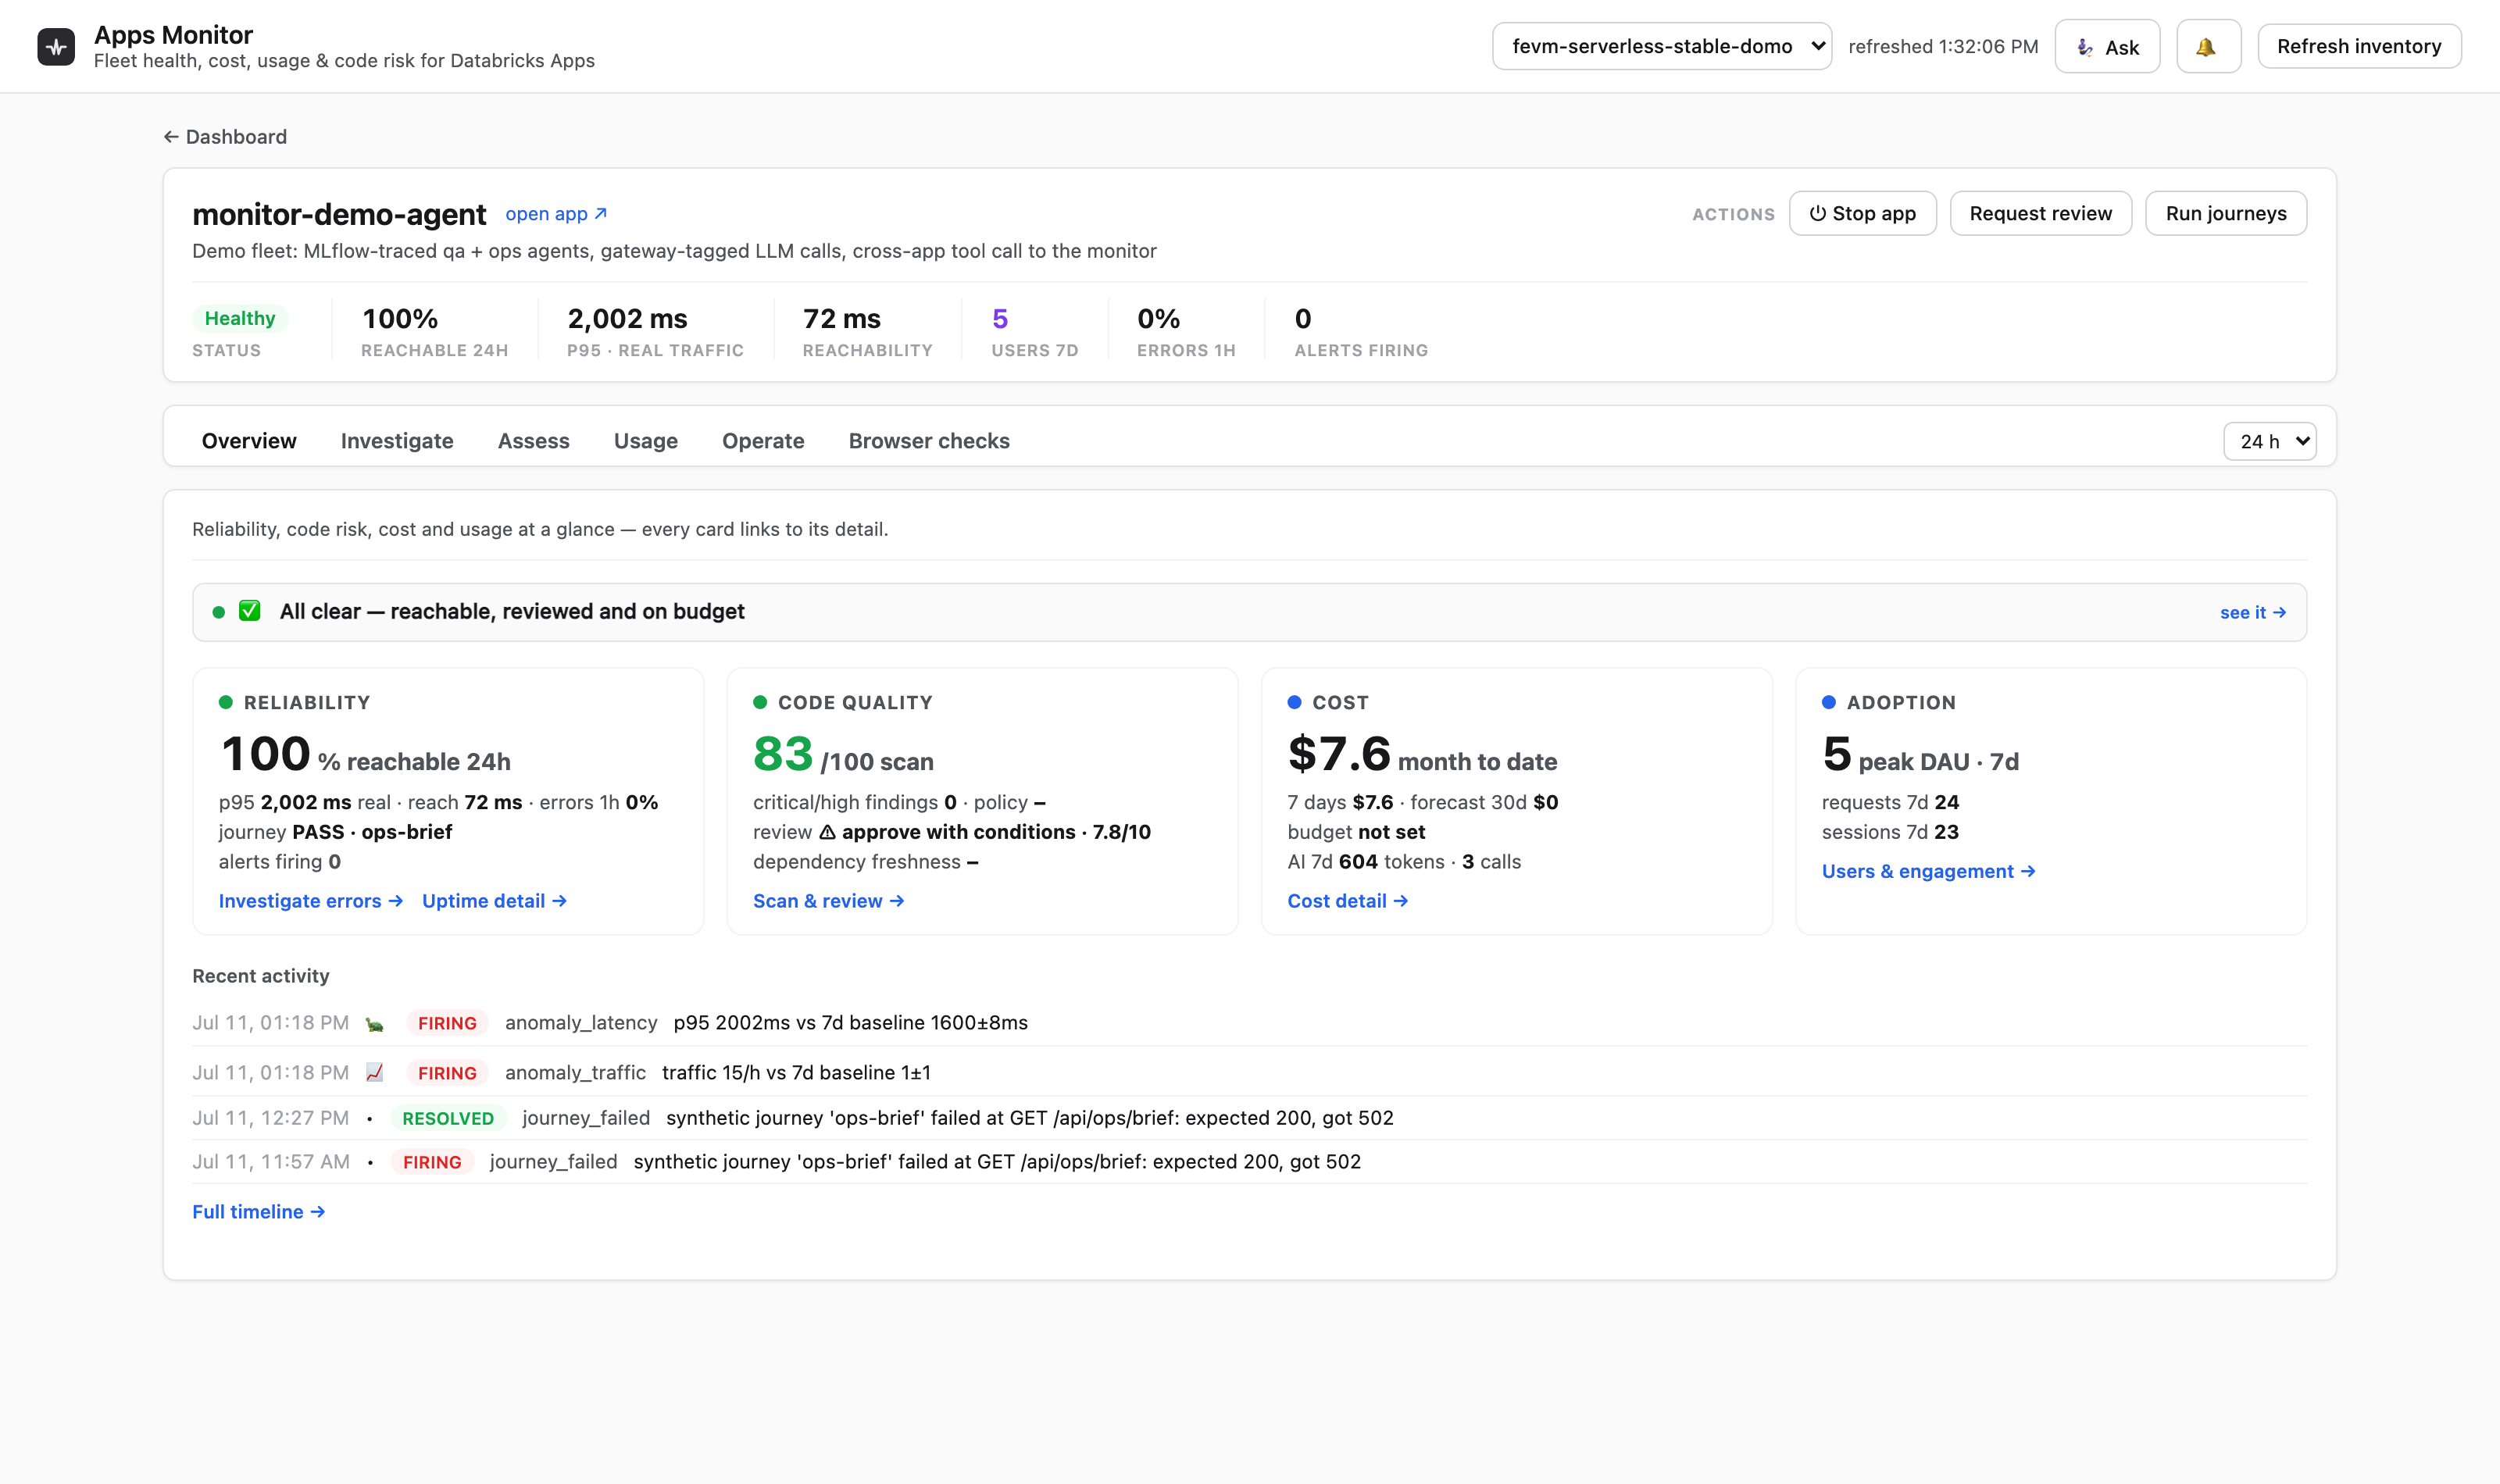Open Investigate errors link
Screen dimensions: 2500x1484
(311, 901)
